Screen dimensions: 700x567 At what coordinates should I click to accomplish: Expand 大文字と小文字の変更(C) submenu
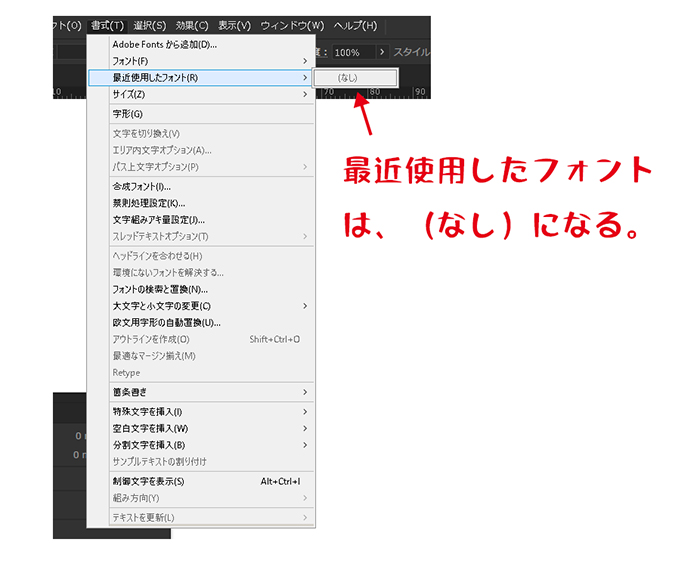161,306
